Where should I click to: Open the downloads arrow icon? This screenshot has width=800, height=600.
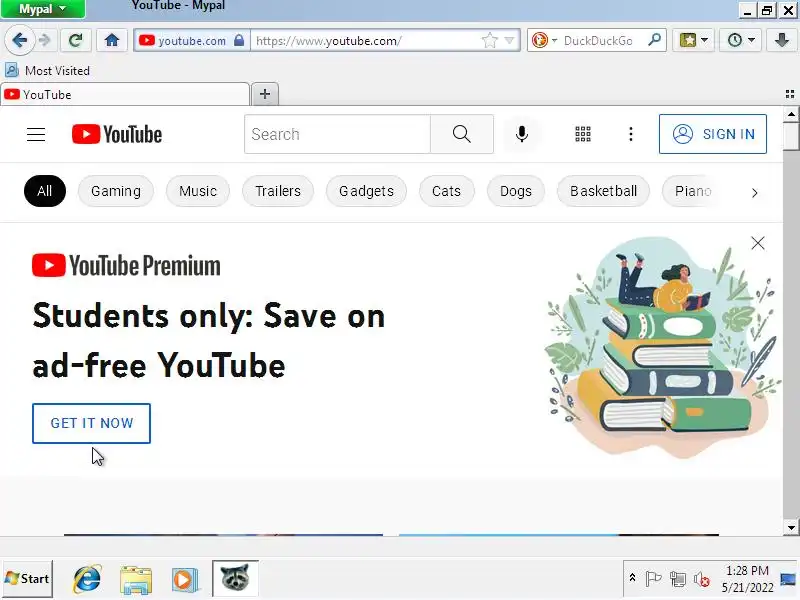(x=782, y=40)
